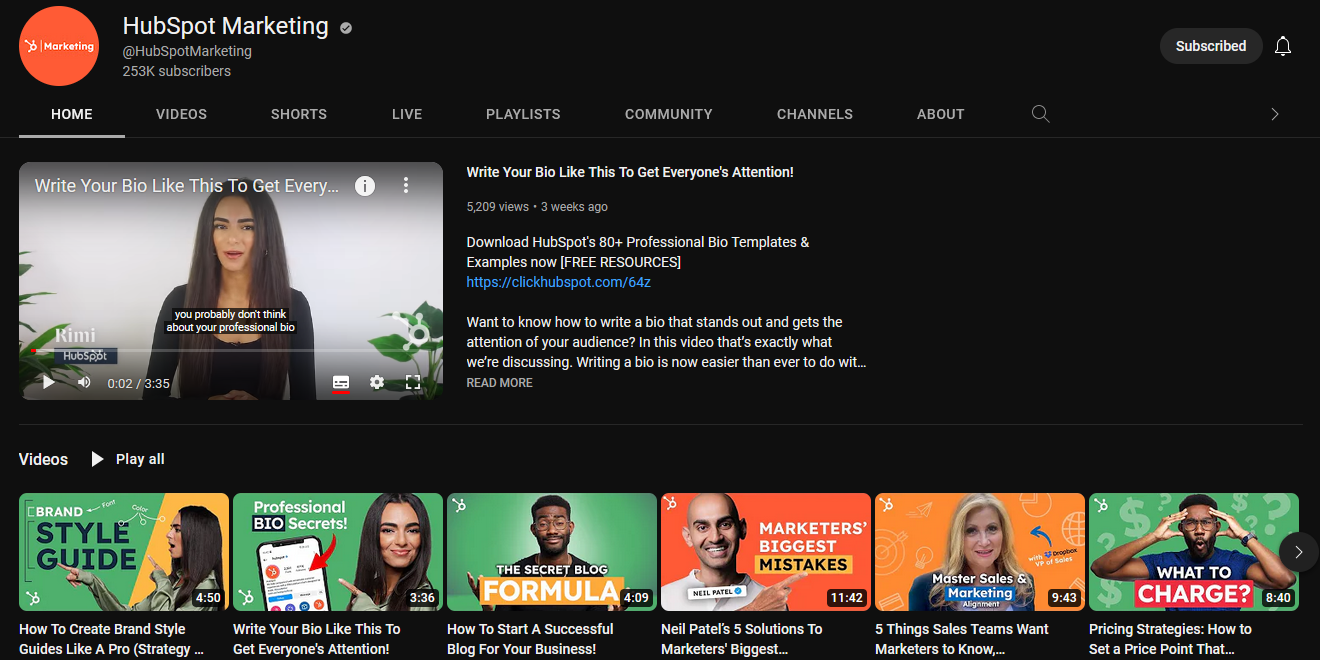Screen dimensions: 1320x660
Task: Click the '253K subscribers' text
Action: 177,71
